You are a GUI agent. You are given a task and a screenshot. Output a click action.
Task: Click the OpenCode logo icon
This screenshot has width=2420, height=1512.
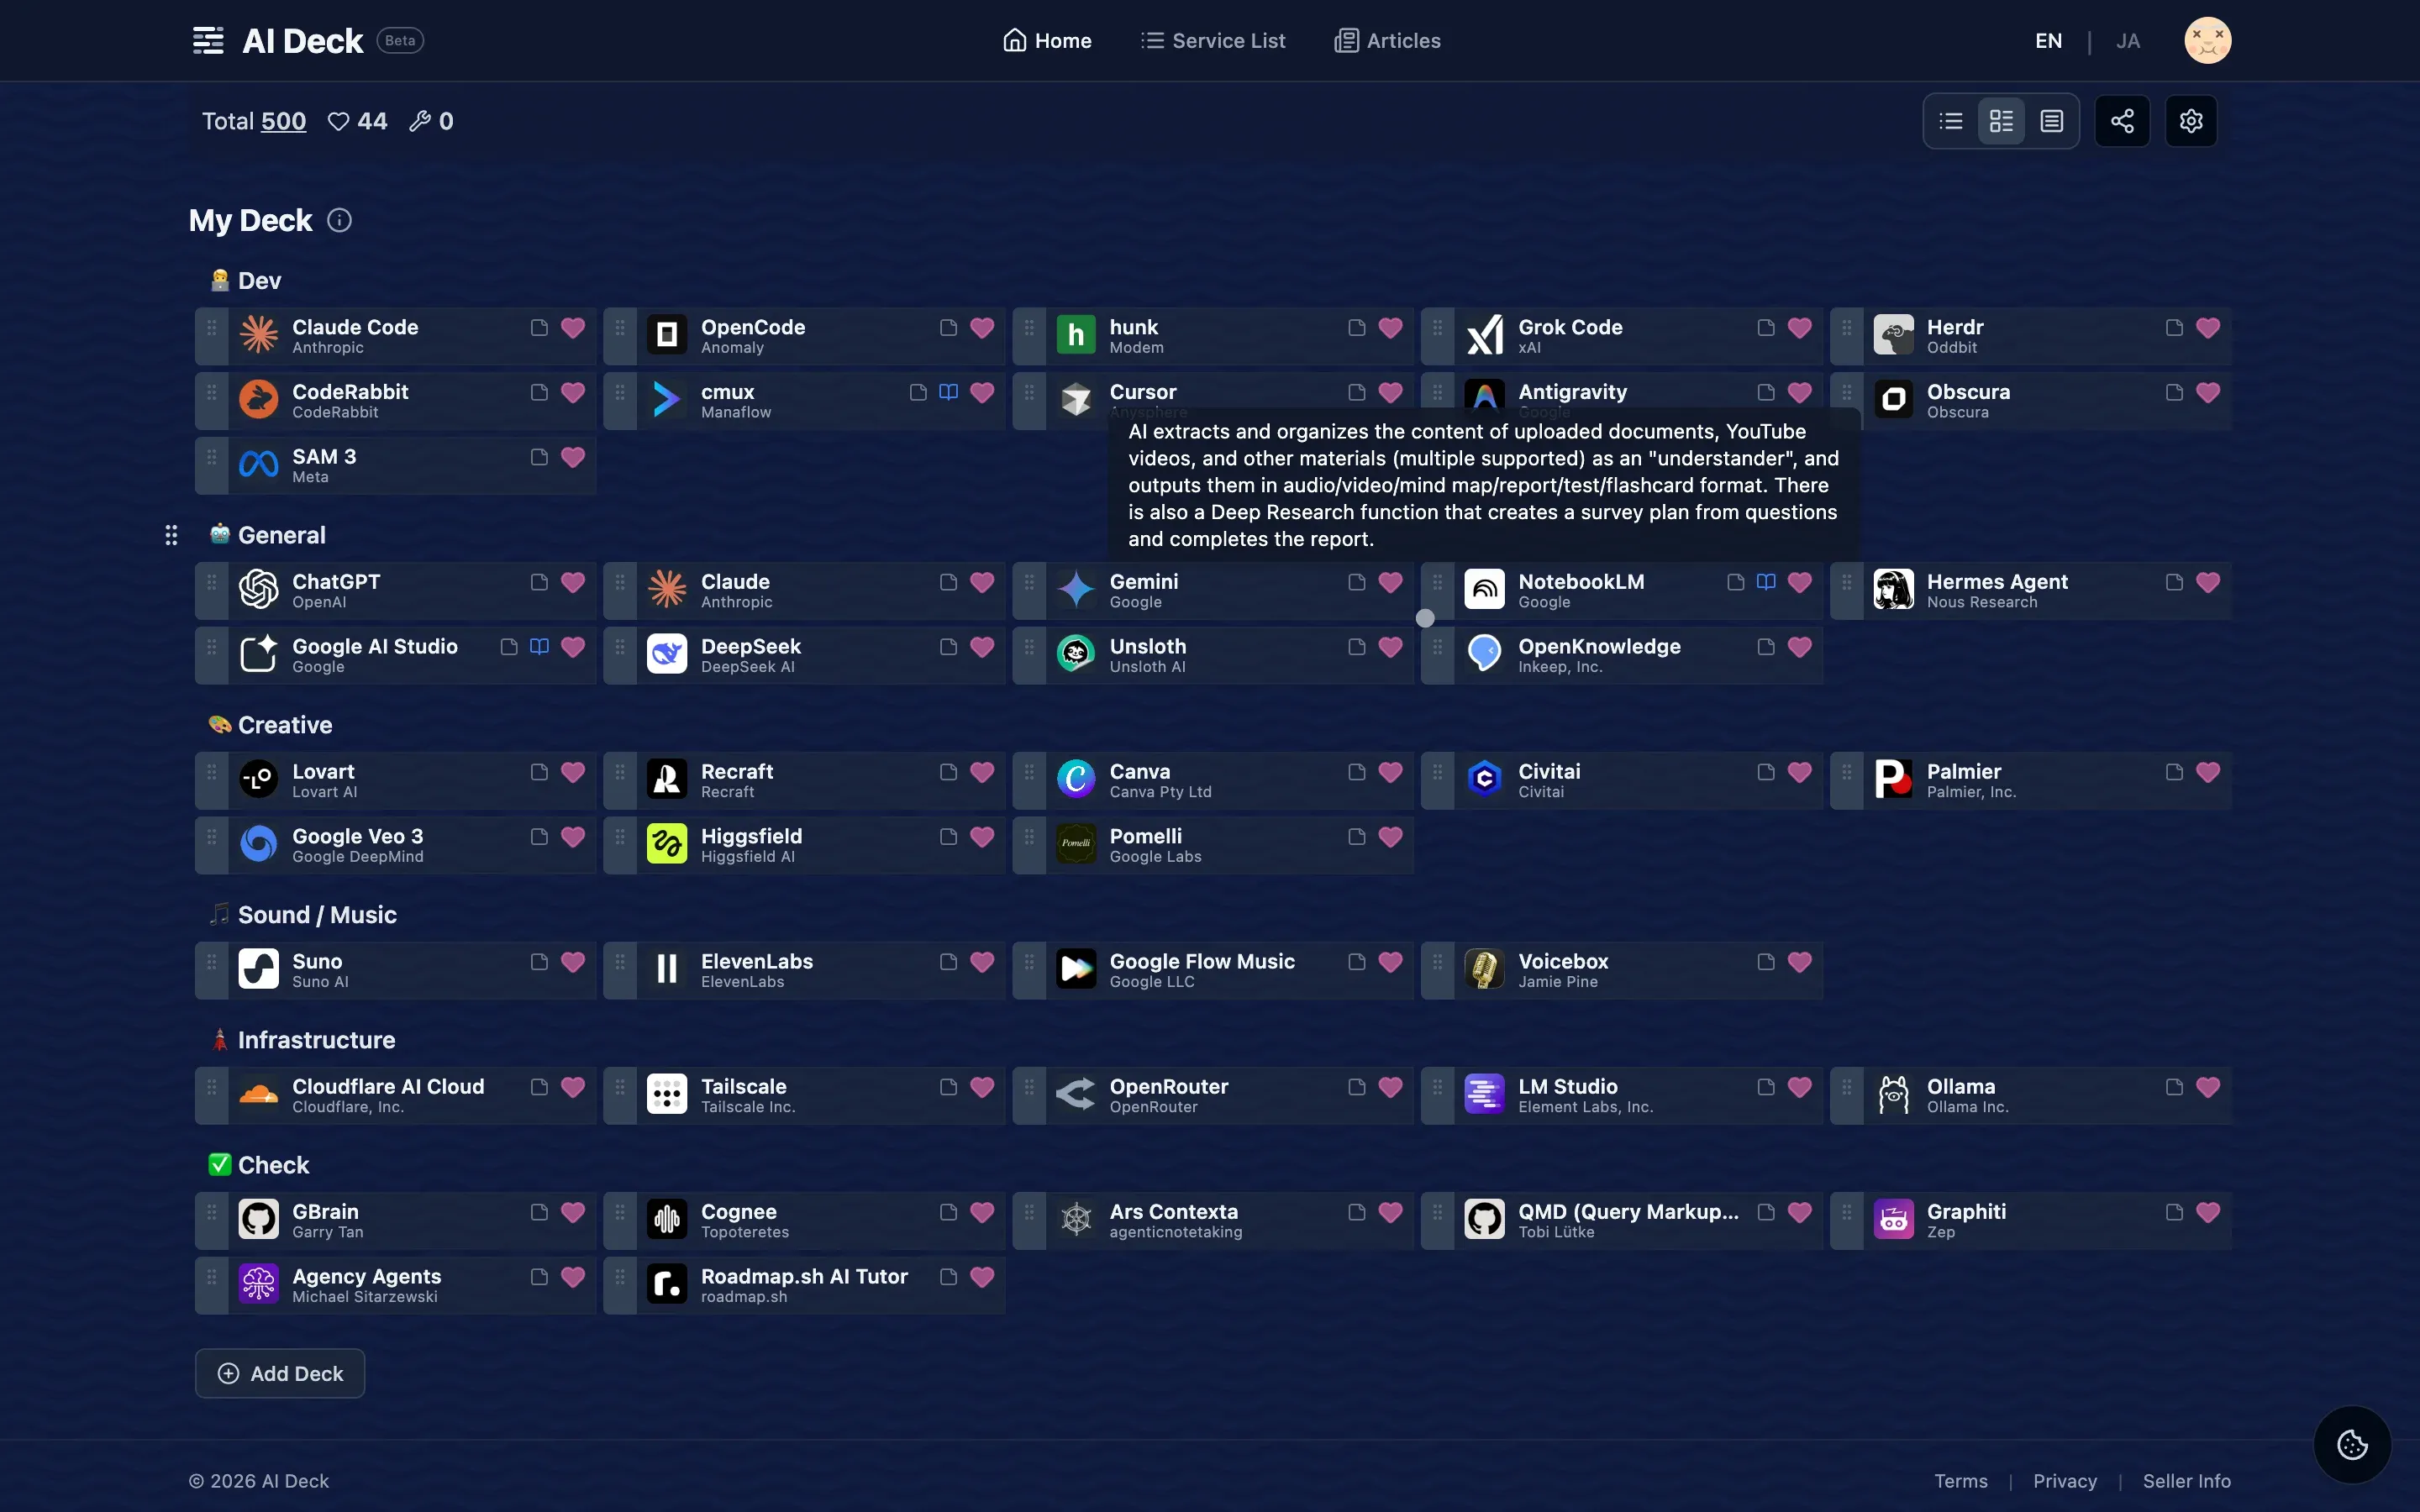(x=667, y=335)
